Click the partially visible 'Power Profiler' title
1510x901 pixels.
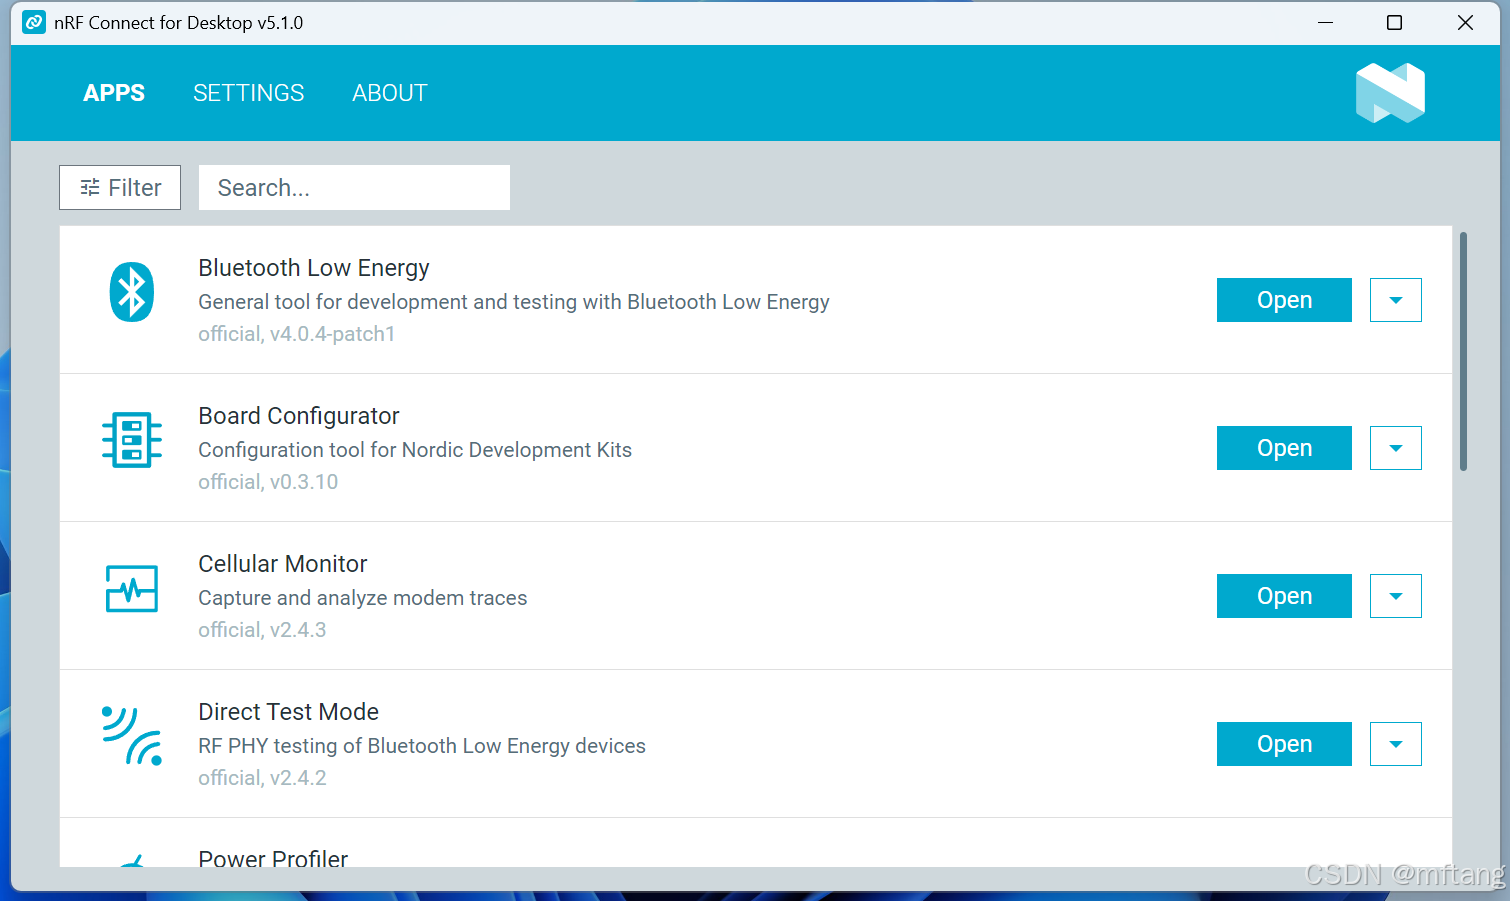[x=273, y=858]
